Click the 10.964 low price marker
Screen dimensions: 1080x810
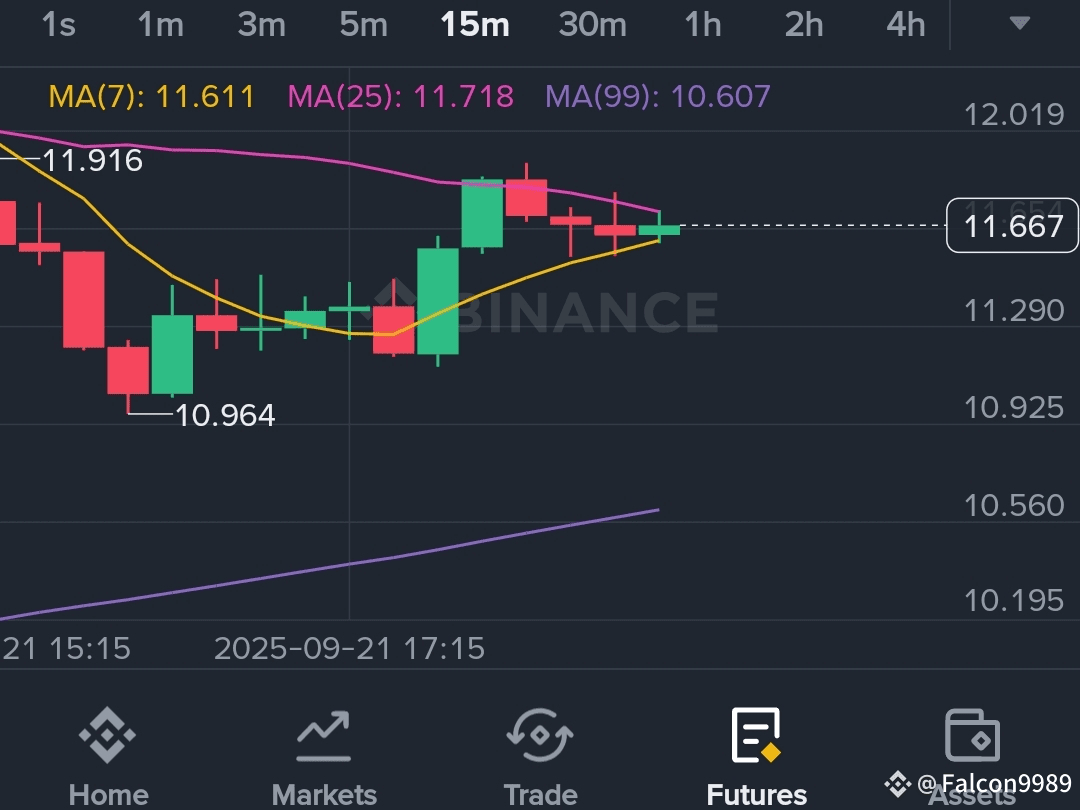tap(225, 415)
